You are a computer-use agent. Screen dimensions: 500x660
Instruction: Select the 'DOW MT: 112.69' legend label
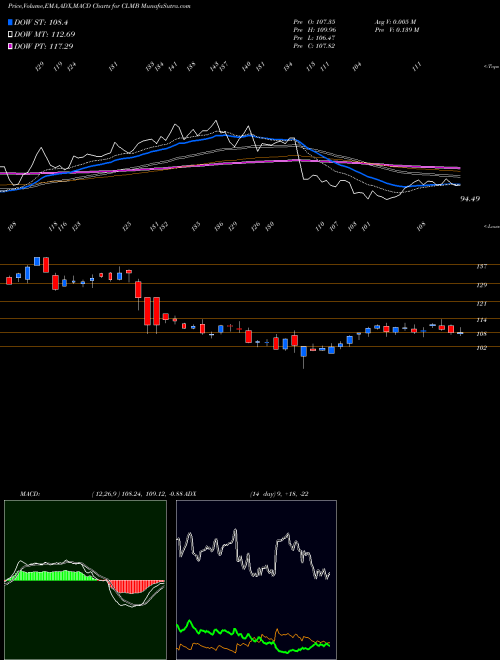45,35
